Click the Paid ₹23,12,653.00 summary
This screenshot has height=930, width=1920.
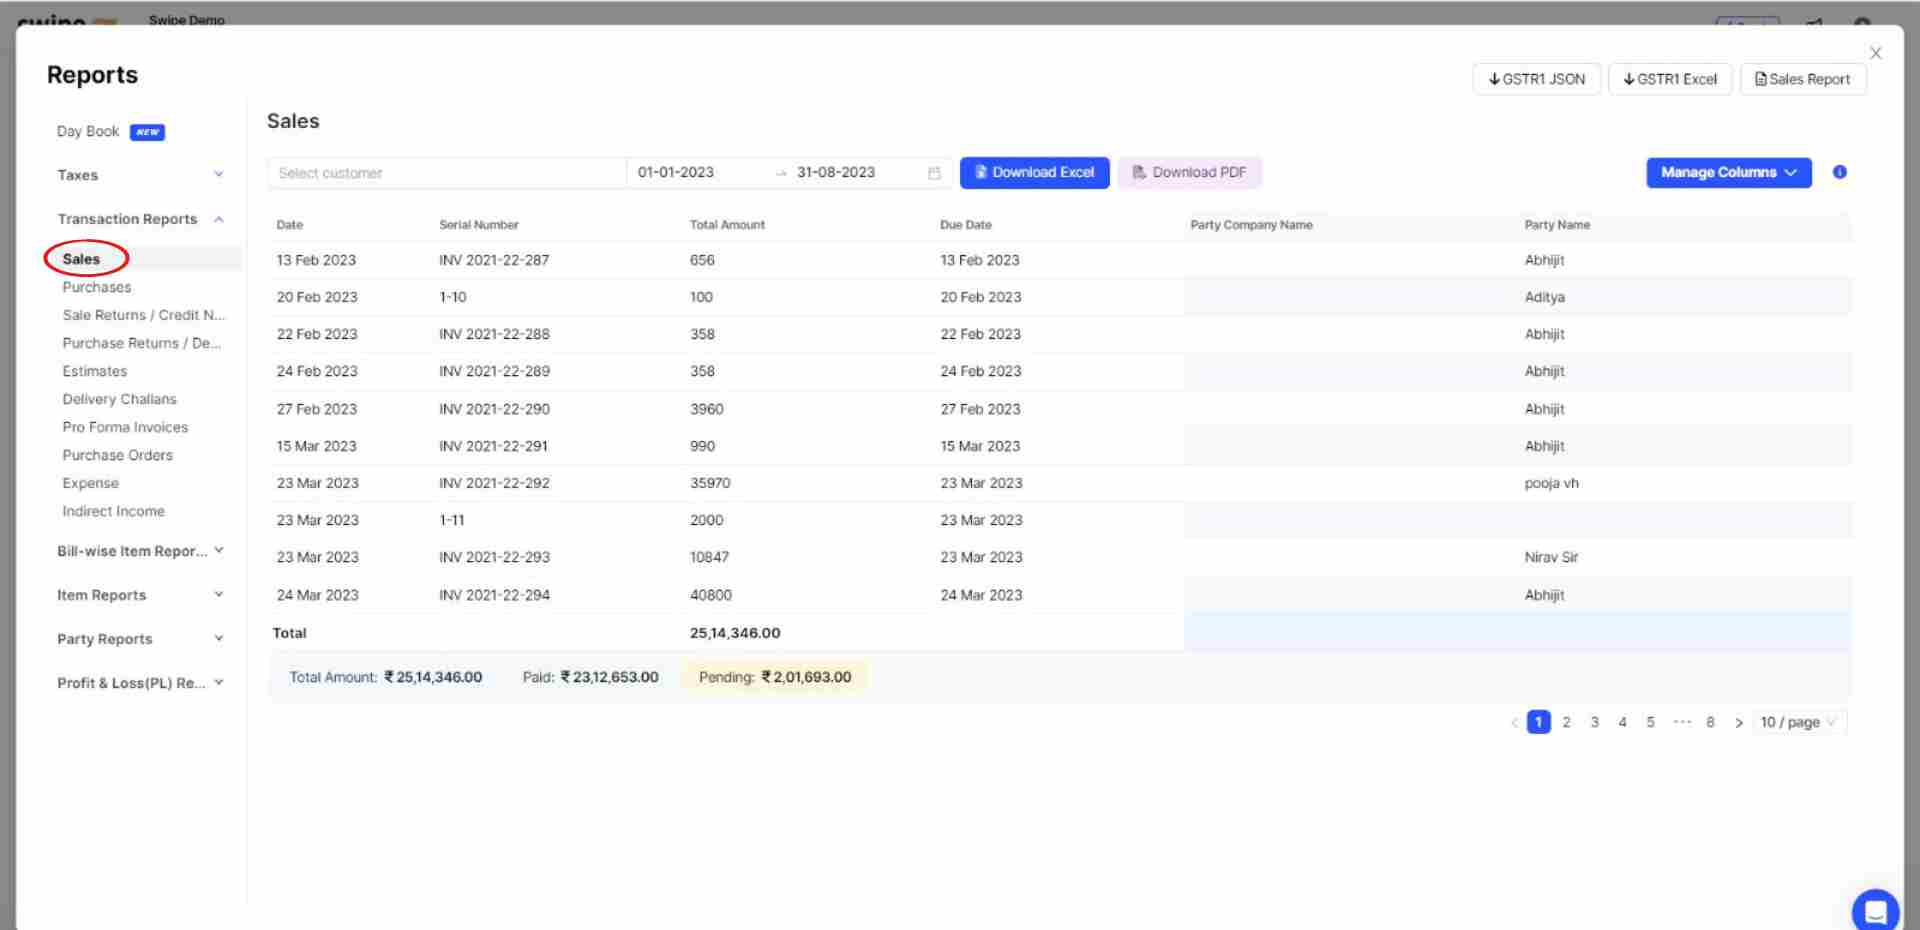tap(590, 677)
